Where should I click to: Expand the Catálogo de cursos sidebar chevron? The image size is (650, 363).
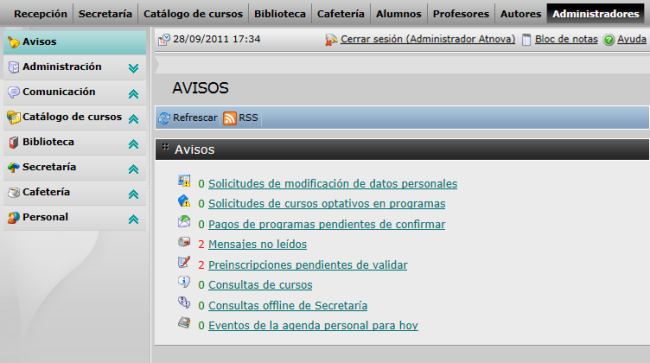point(133,119)
